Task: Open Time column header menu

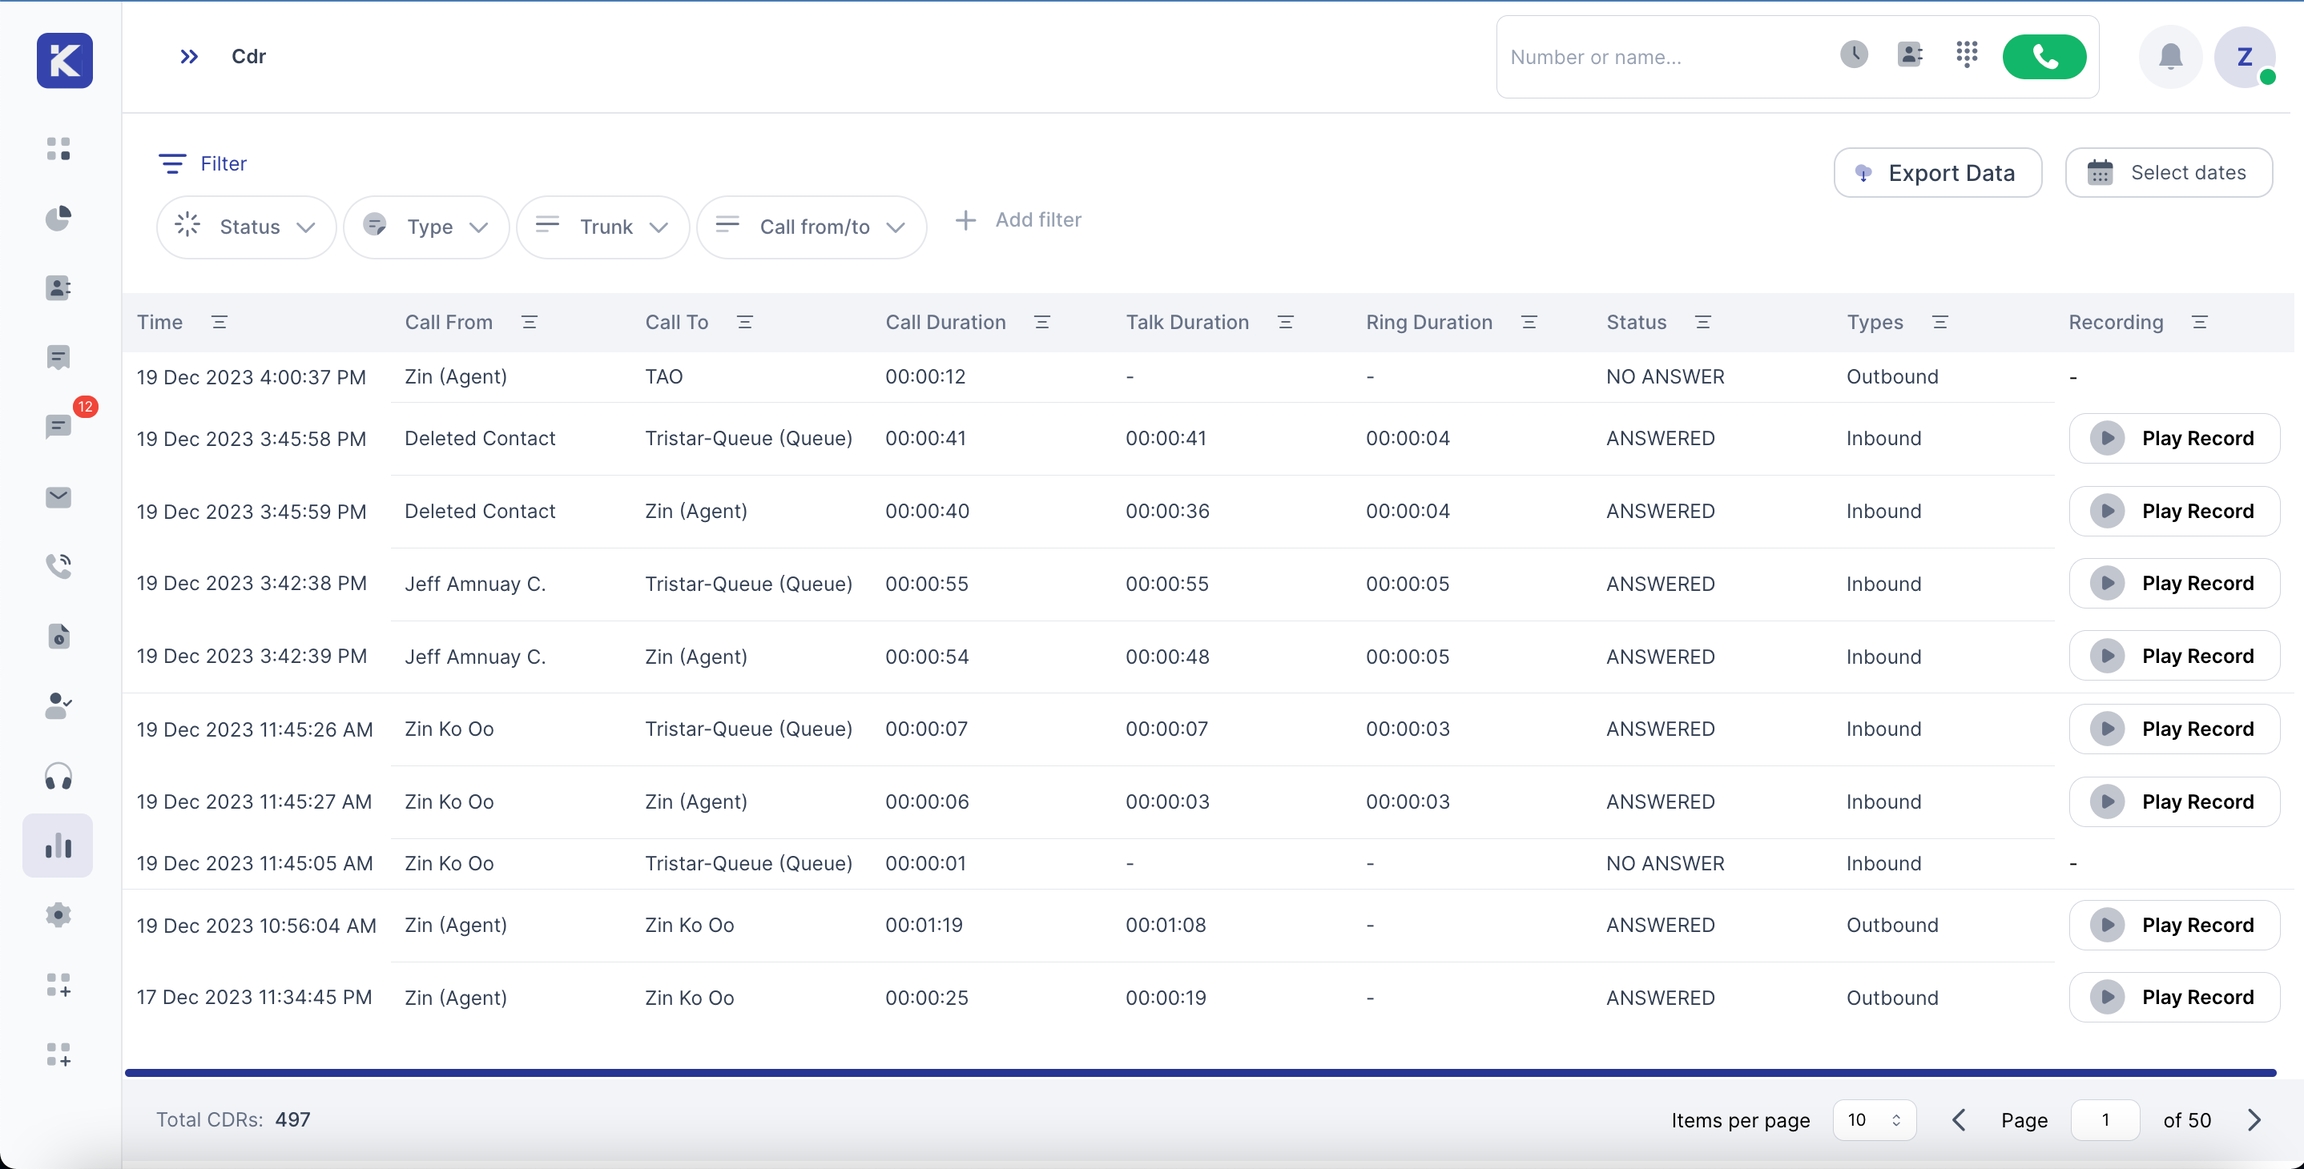Action: coord(219,322)
